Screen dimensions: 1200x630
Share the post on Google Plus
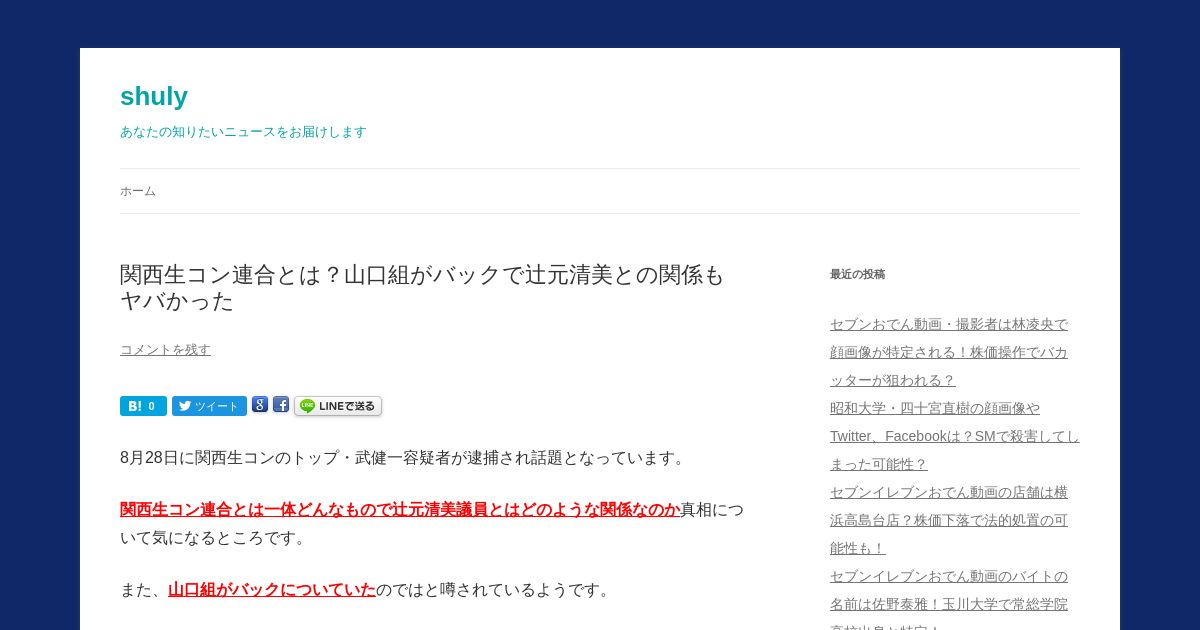tap(260, 405)
